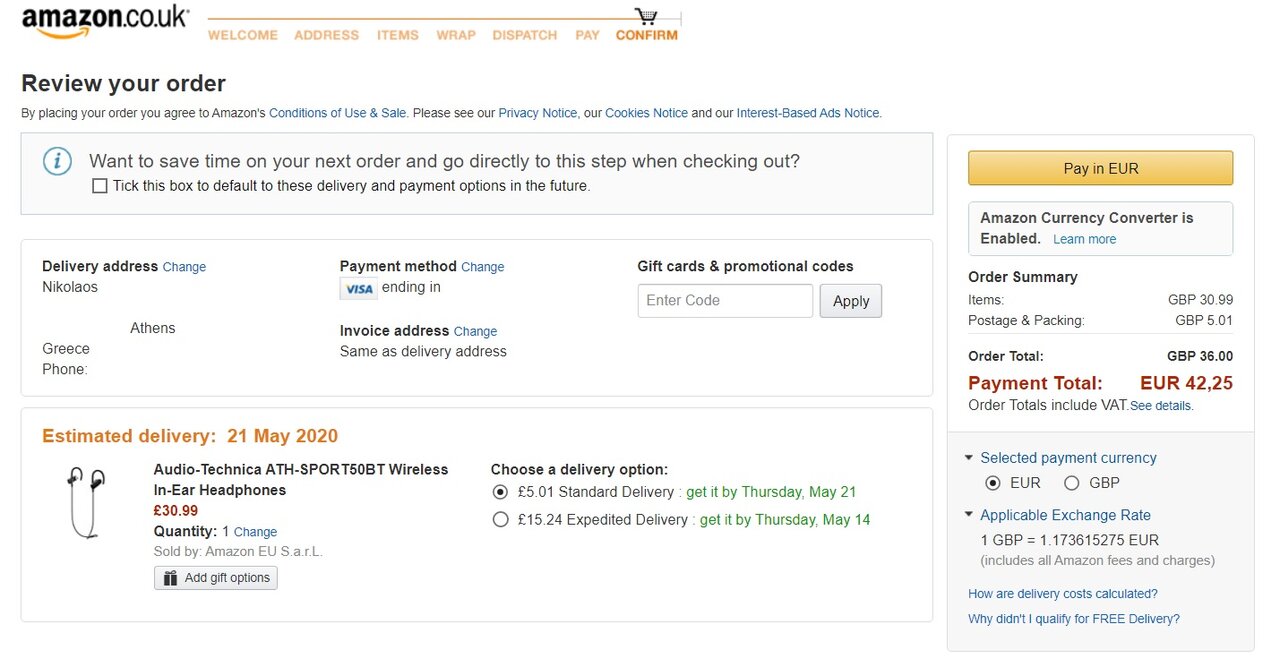Image resolution: width=1280 pixels, height=667 pixels.
Task: Change the delivery address
Action: [184, 267]
